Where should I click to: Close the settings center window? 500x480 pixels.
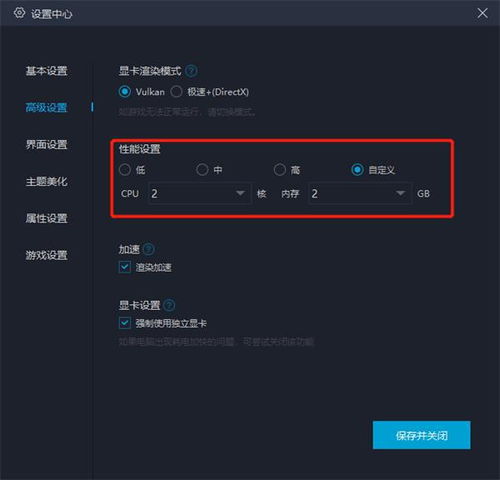coord(482,13)
